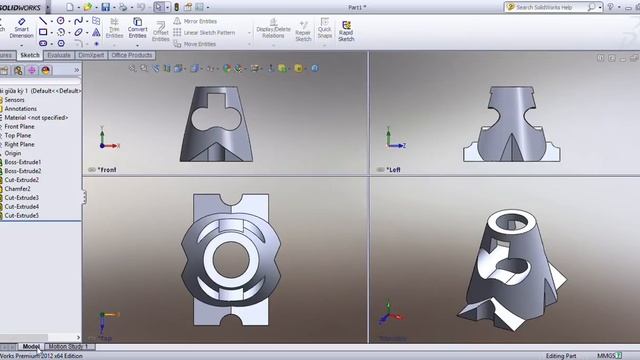Open the SolidWorks main menu arrow
Viewport: 640px width, 360px height.
pos(48,7)
